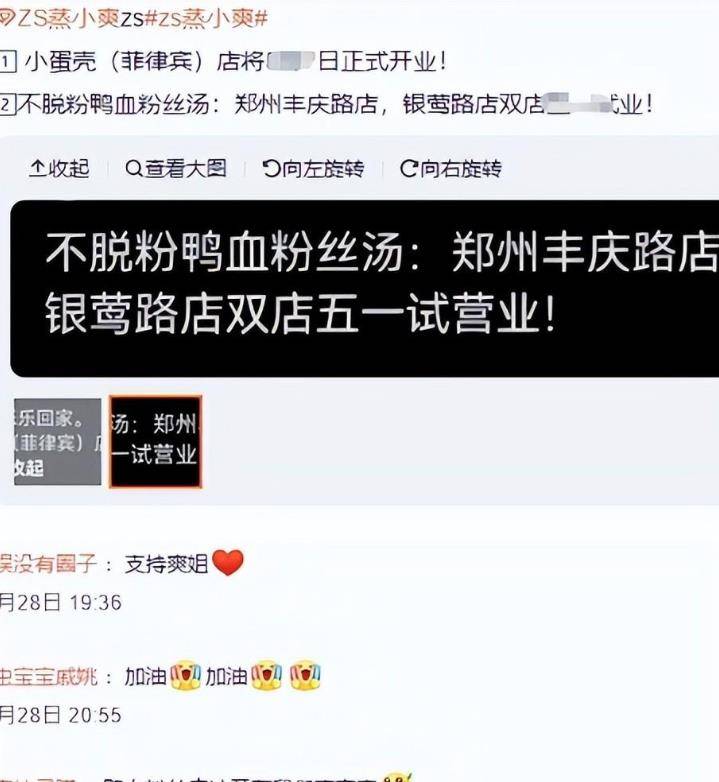Collapse the image with the 收起 arrow icon
The height and width of the screenshot is (782, 719).
coord(38,169)
